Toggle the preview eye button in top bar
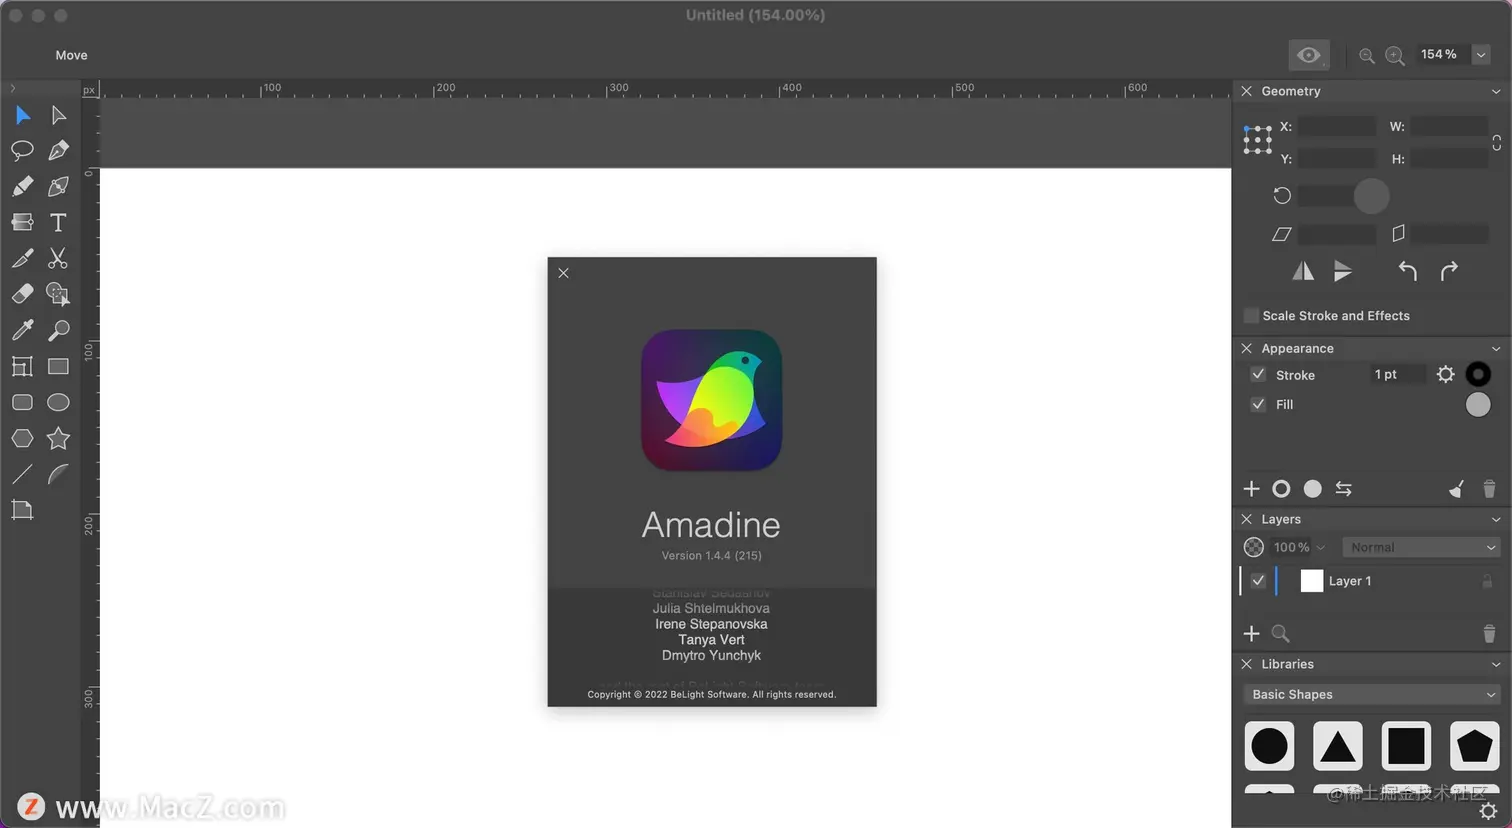 tap(1308, 55)
